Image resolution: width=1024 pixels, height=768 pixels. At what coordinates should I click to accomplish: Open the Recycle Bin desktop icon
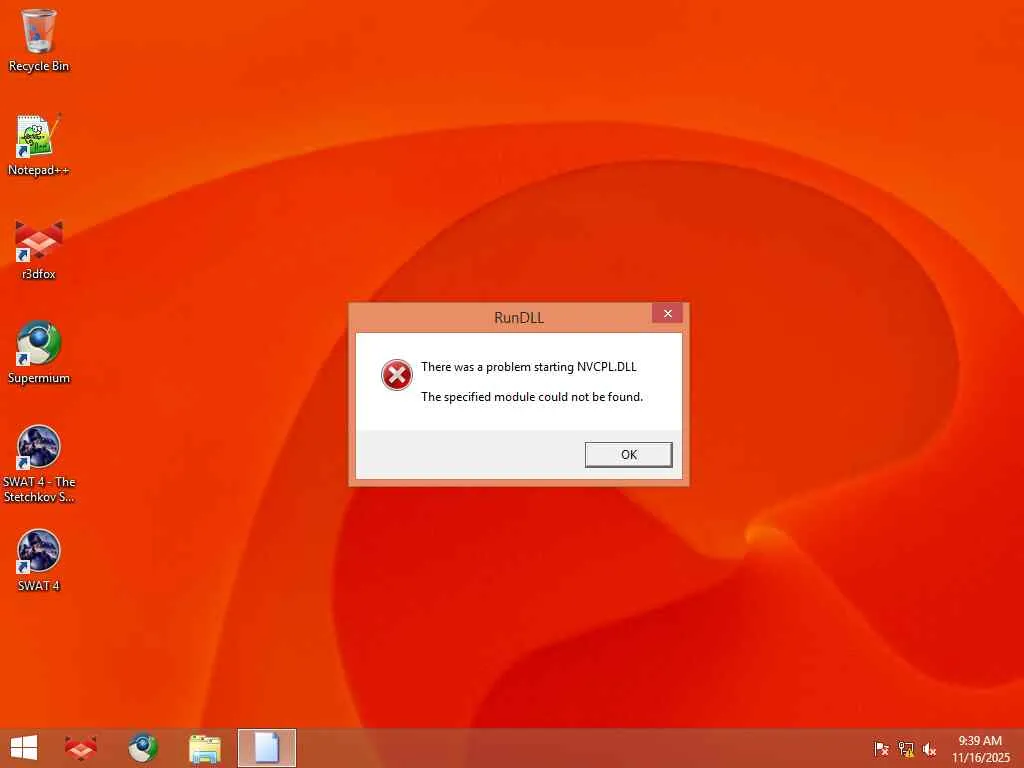tap(39, 40)
